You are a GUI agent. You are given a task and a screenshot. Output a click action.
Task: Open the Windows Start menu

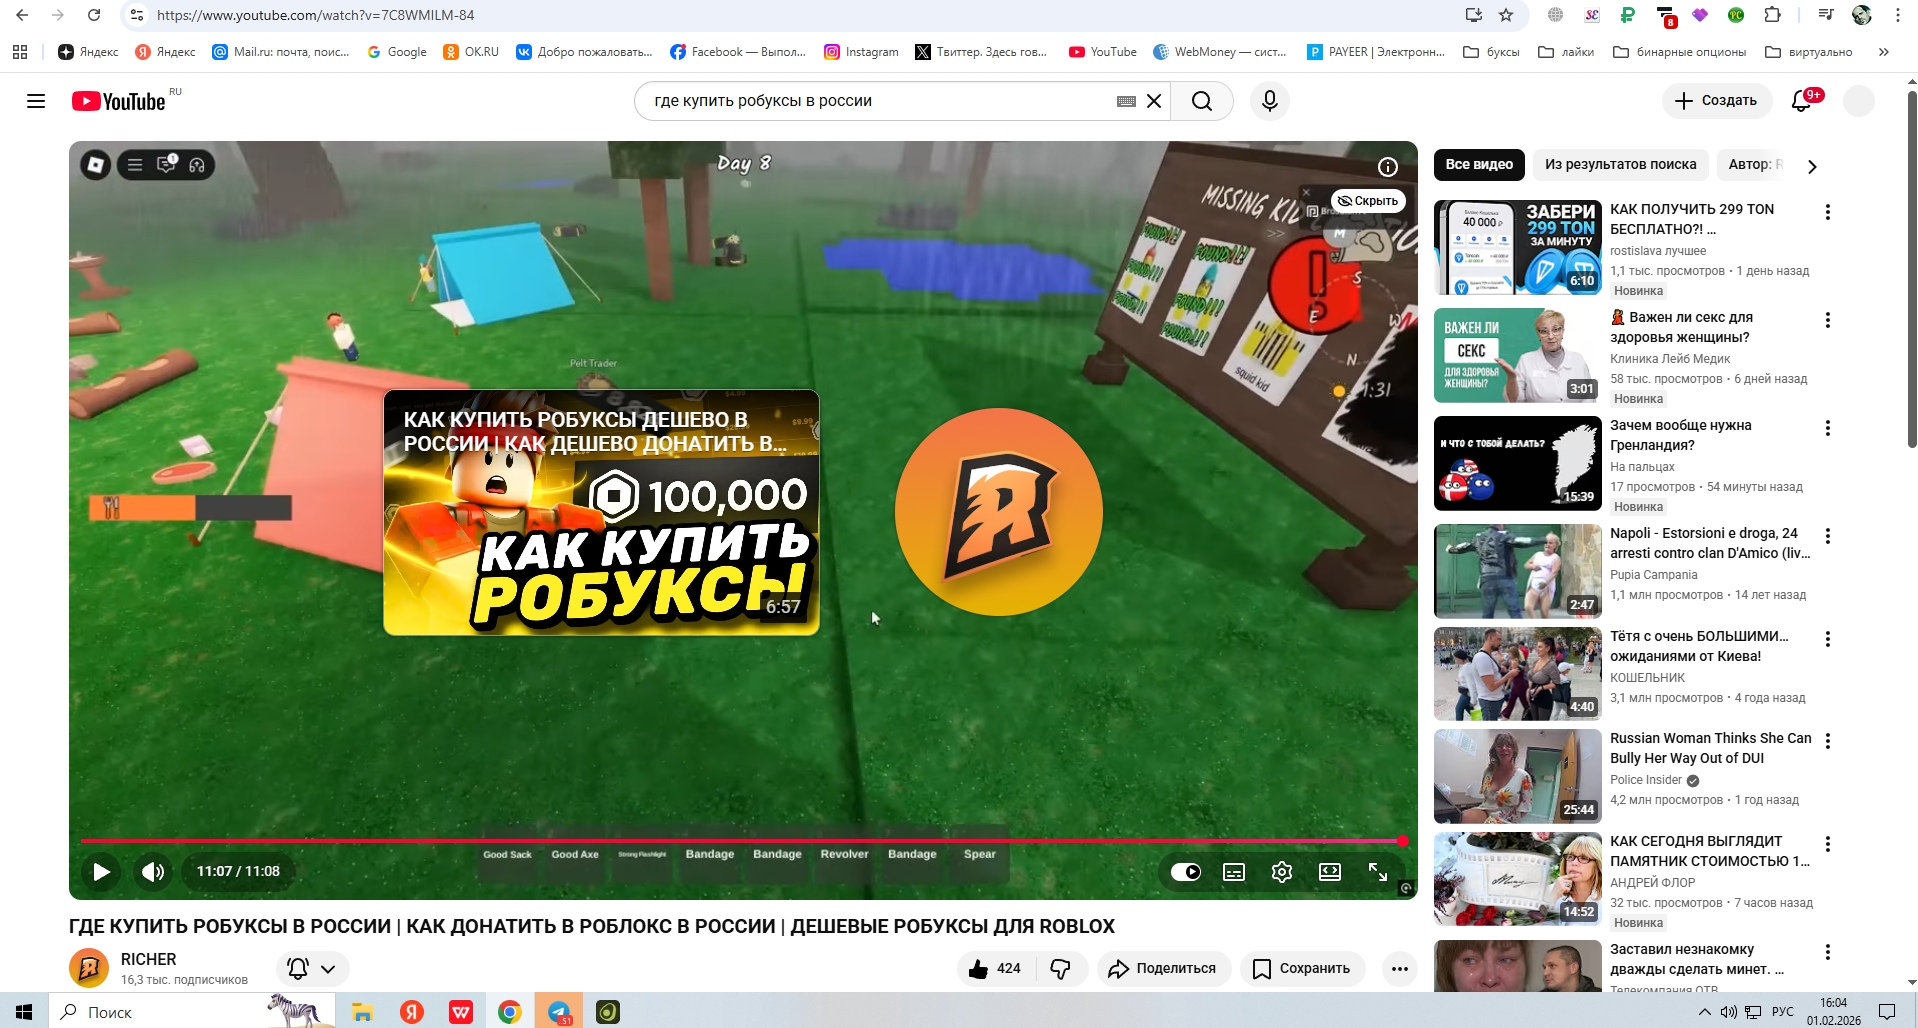[x=24, y=1012]
